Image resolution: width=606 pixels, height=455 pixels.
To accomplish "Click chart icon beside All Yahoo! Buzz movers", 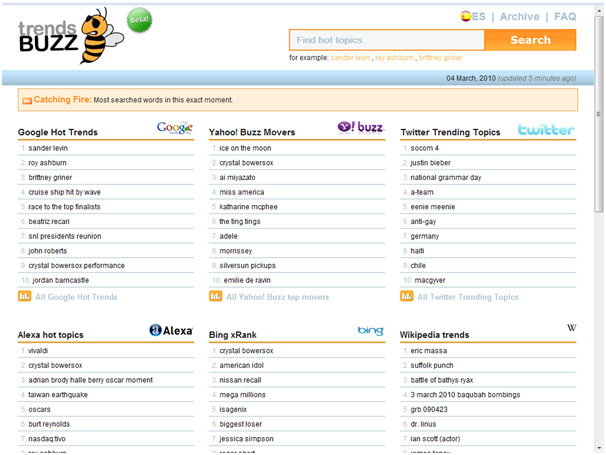I will click(216, 296).
